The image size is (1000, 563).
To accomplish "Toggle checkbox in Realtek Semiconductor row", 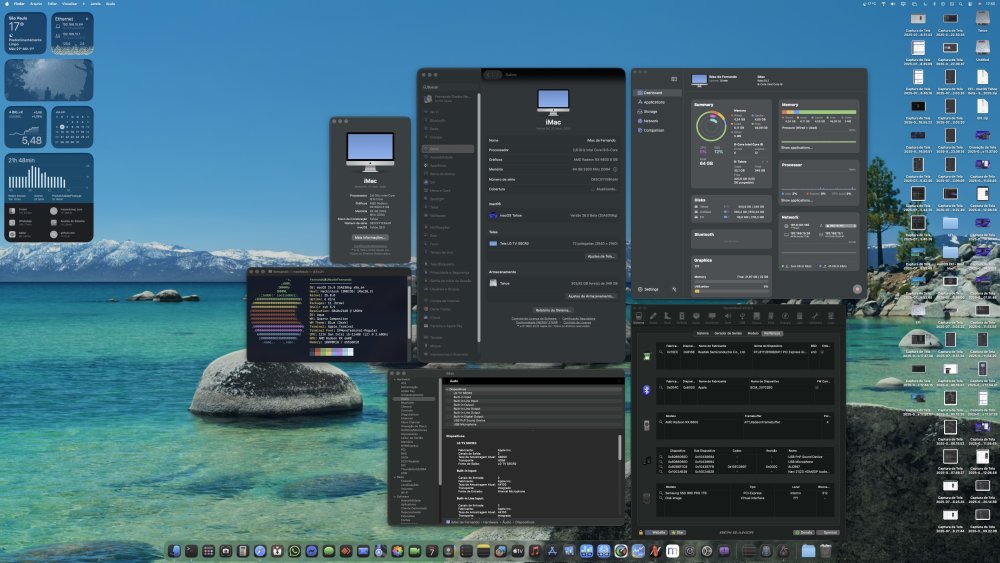I will point(822,352).
